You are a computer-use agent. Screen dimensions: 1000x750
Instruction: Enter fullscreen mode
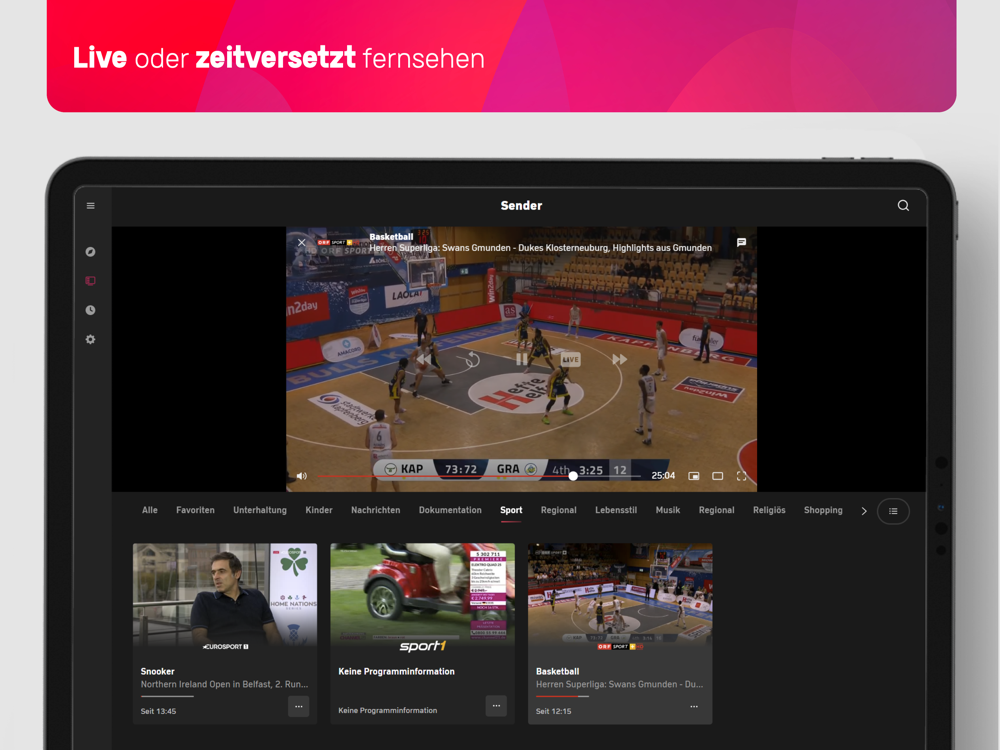tap(741, 476)
